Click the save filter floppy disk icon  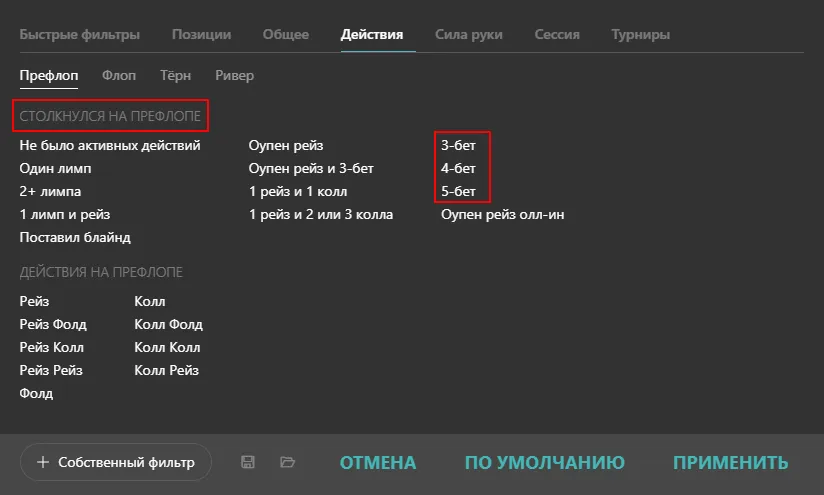(x=248, y=462)
